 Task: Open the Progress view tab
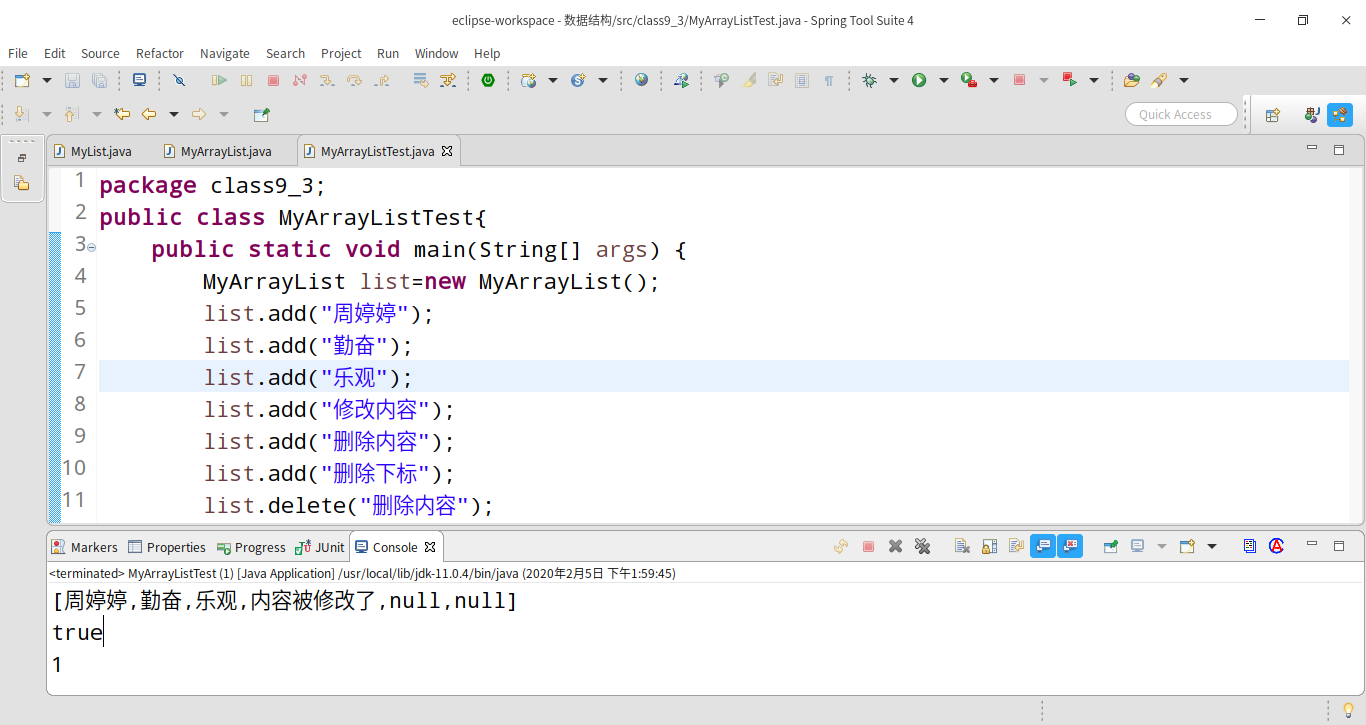point(252,547)
